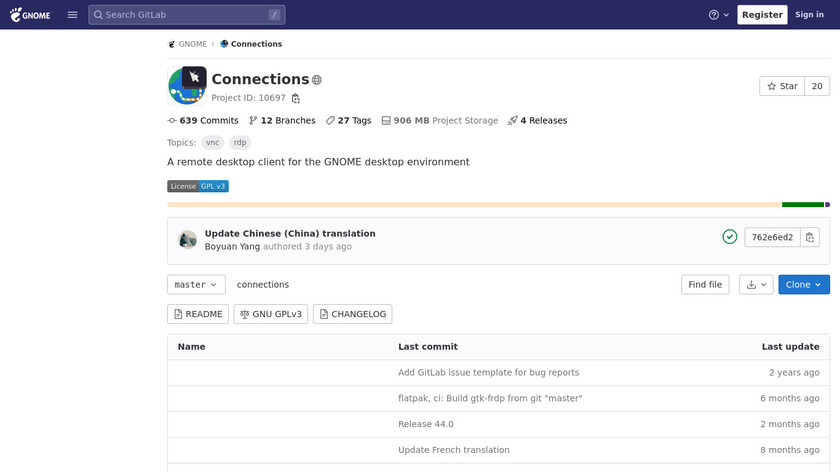Click the Connections project avatar
Screen dimensions: 840x472
[x=187, y=86]
